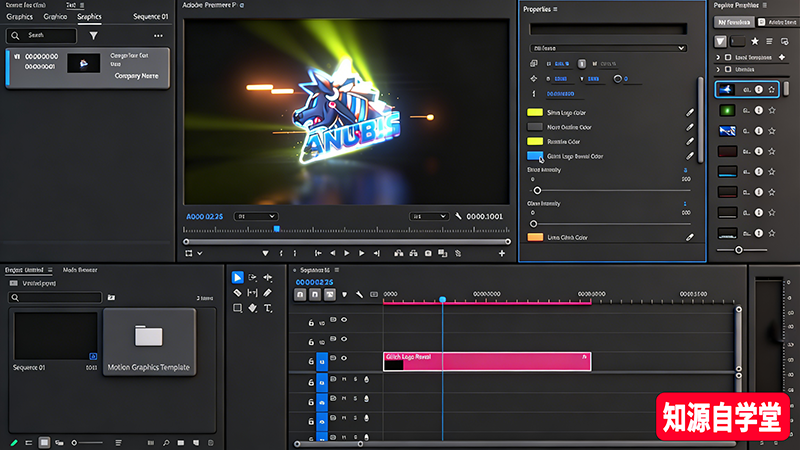Toggle the lock on the topmost video track
This screenshot has width=800, height=450.
point(311,320)
